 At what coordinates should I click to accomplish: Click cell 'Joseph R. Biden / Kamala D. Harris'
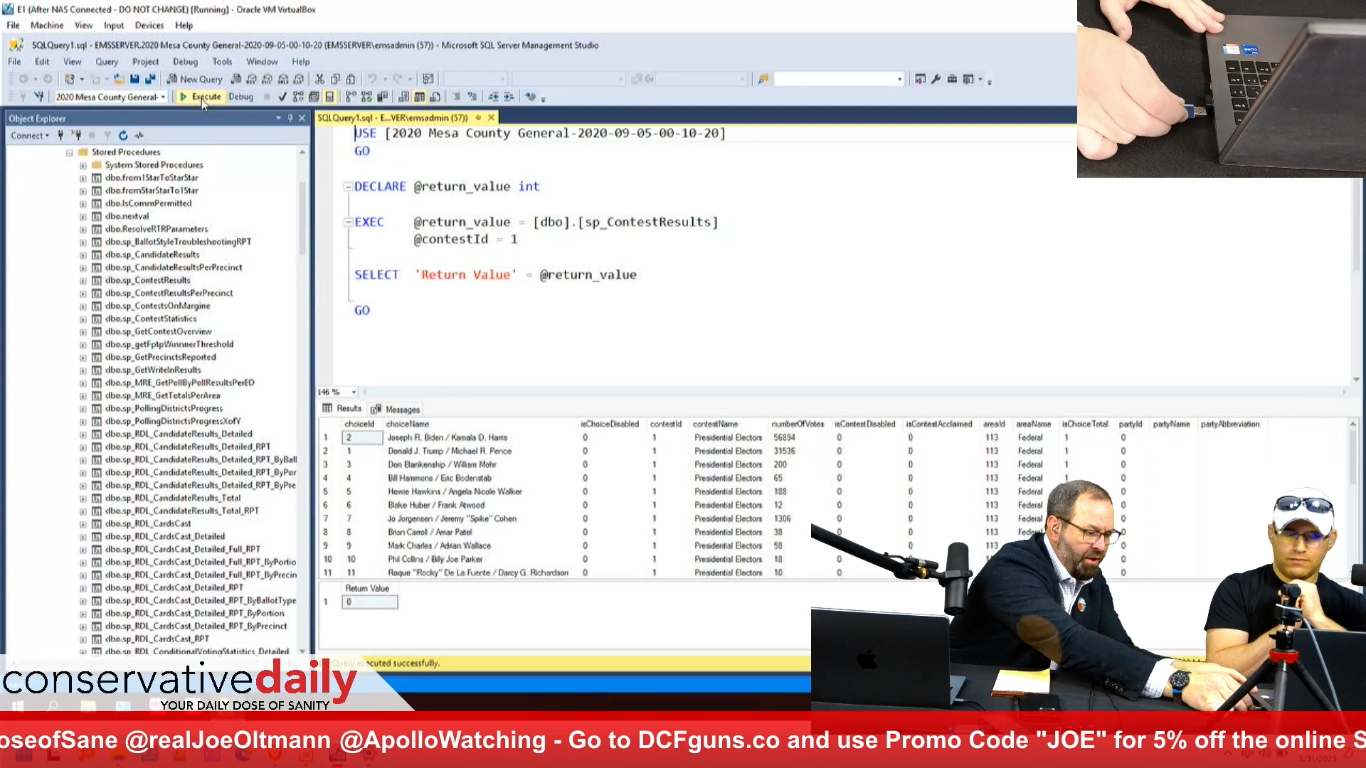click(447, 437)
